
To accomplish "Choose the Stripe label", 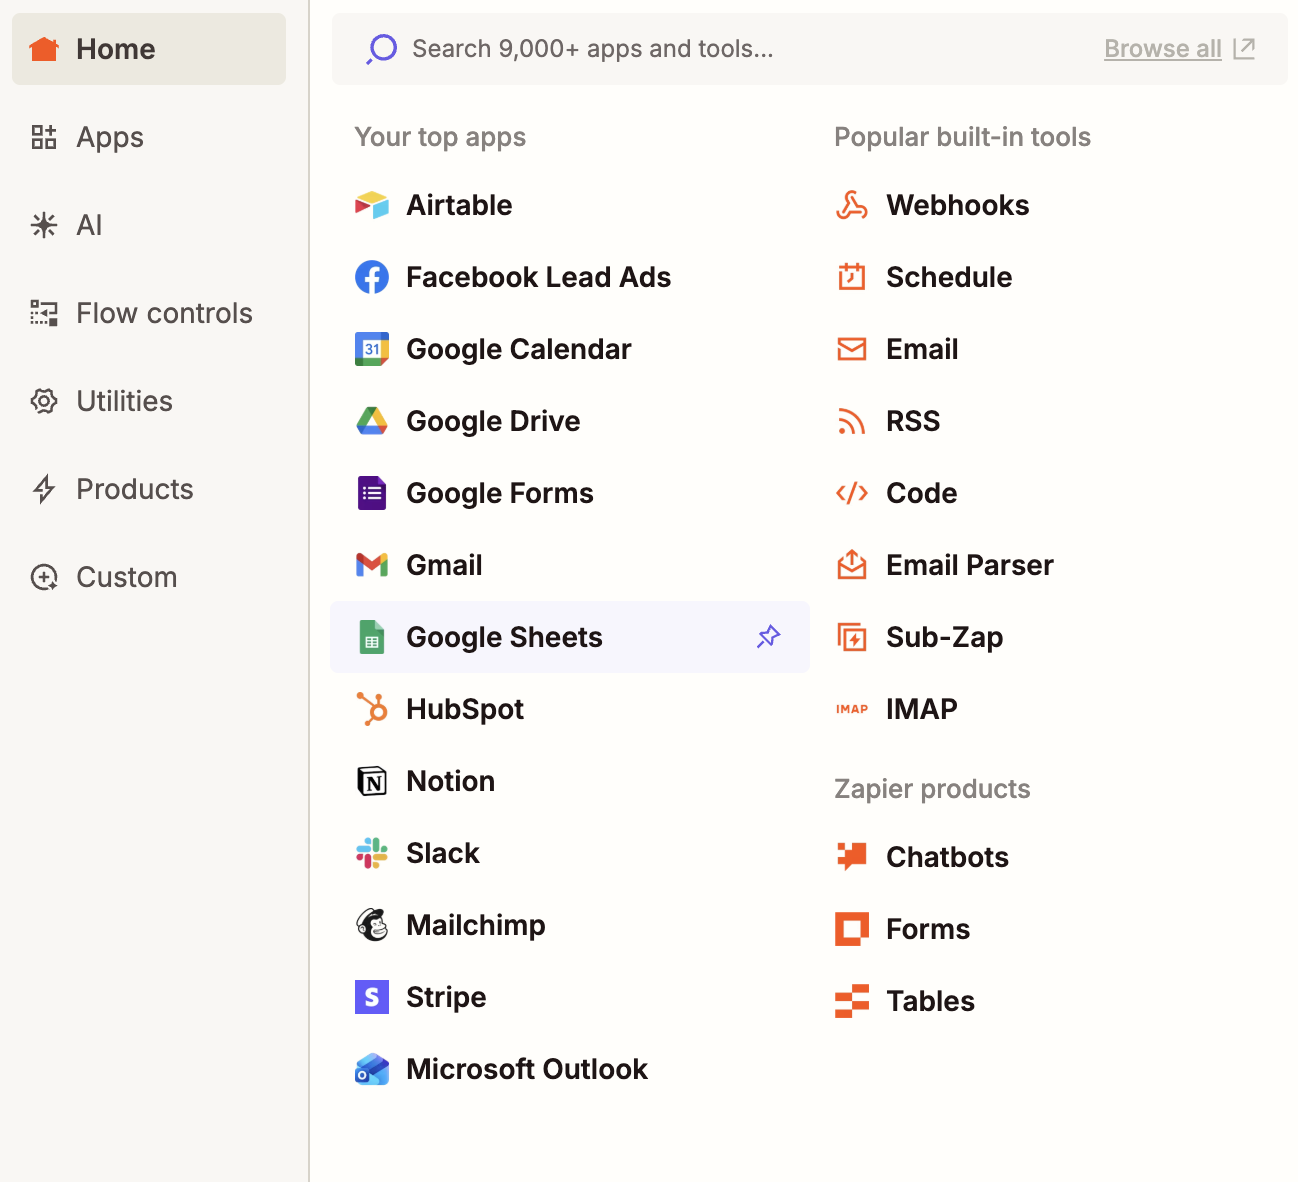I will (446, 997).
